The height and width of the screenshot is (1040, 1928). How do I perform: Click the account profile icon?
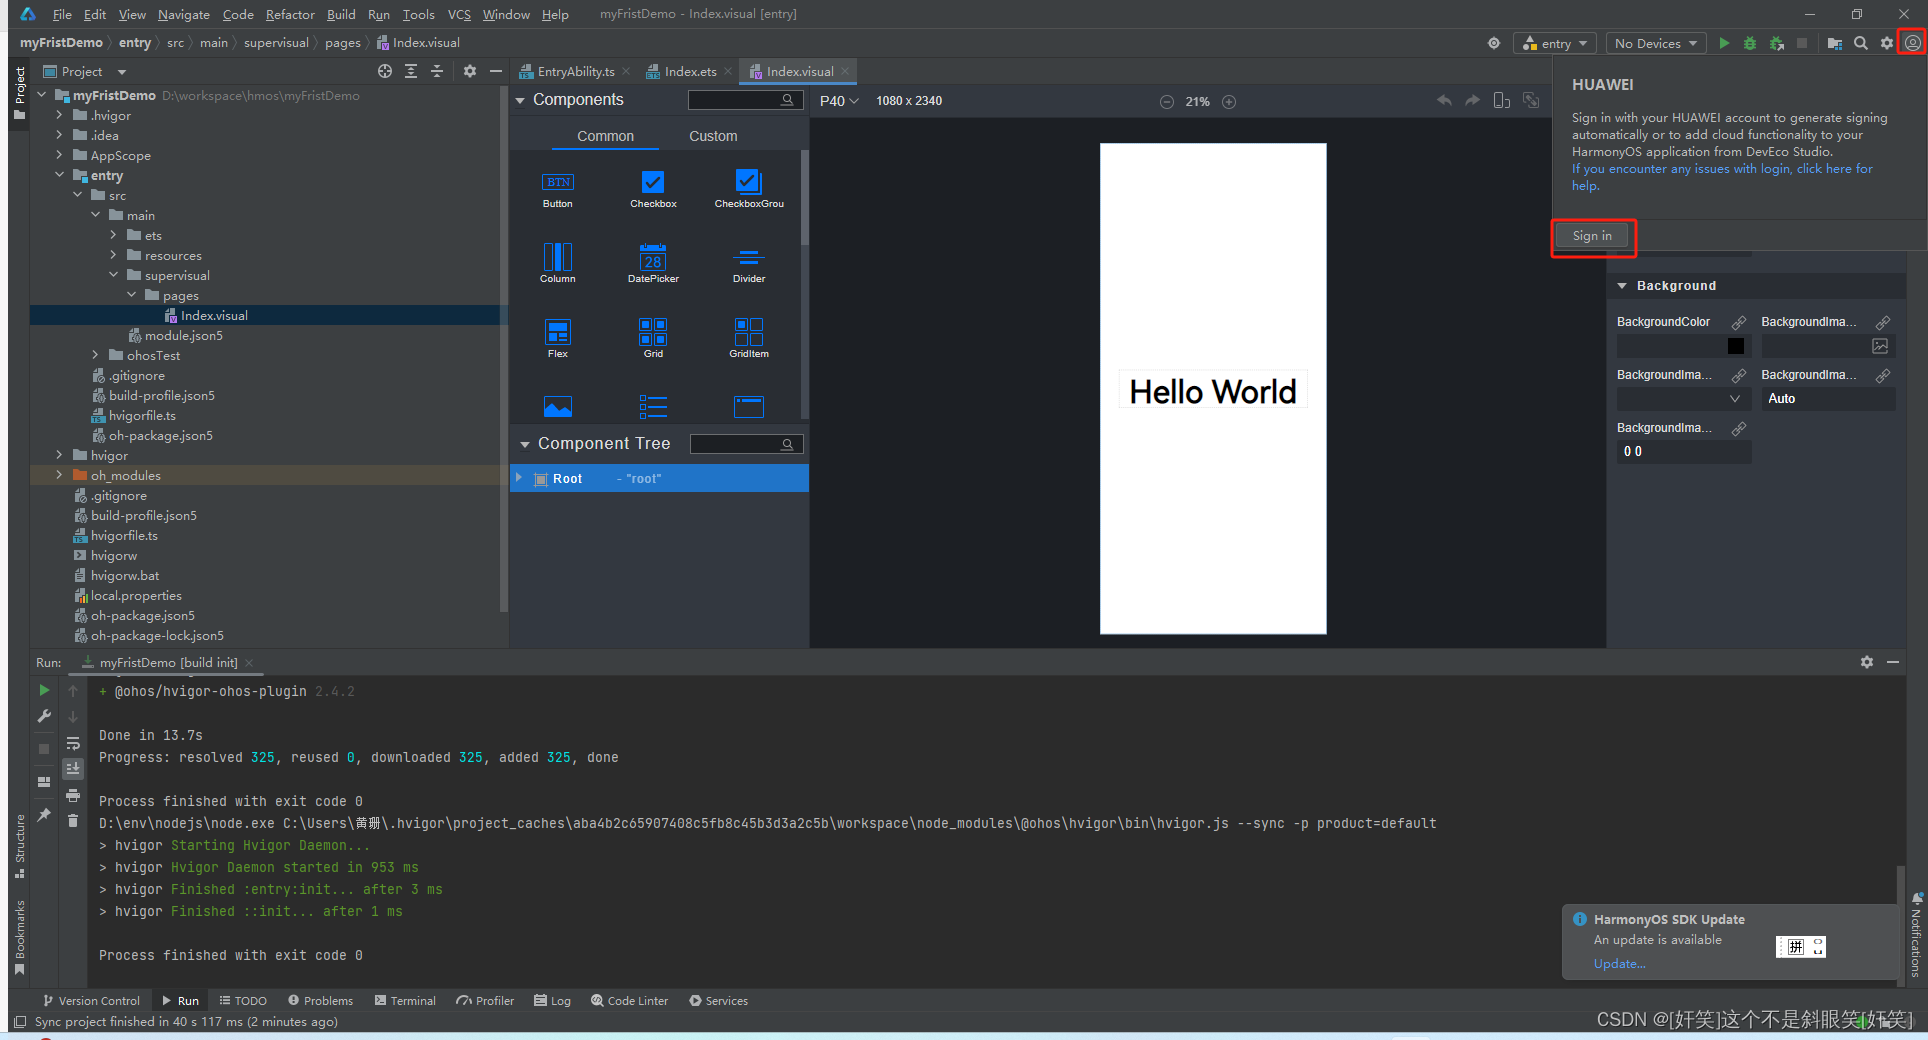pos(1913,43)
